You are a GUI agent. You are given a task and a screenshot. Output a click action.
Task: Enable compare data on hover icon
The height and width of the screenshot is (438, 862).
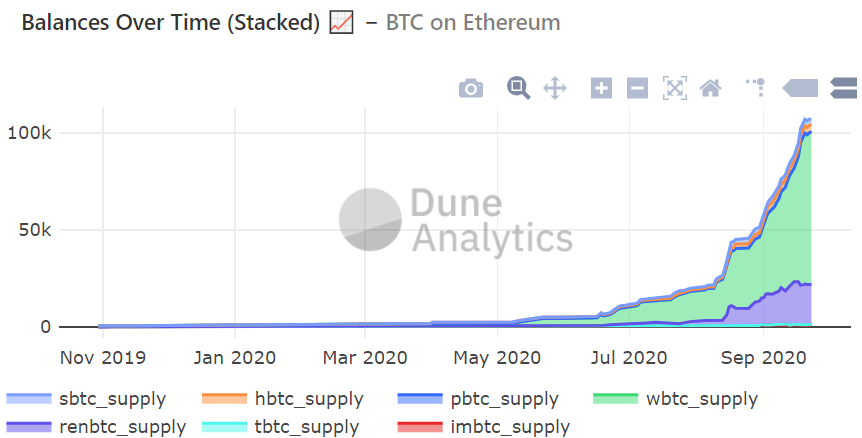pyautogui.click(x=845, y=88)
